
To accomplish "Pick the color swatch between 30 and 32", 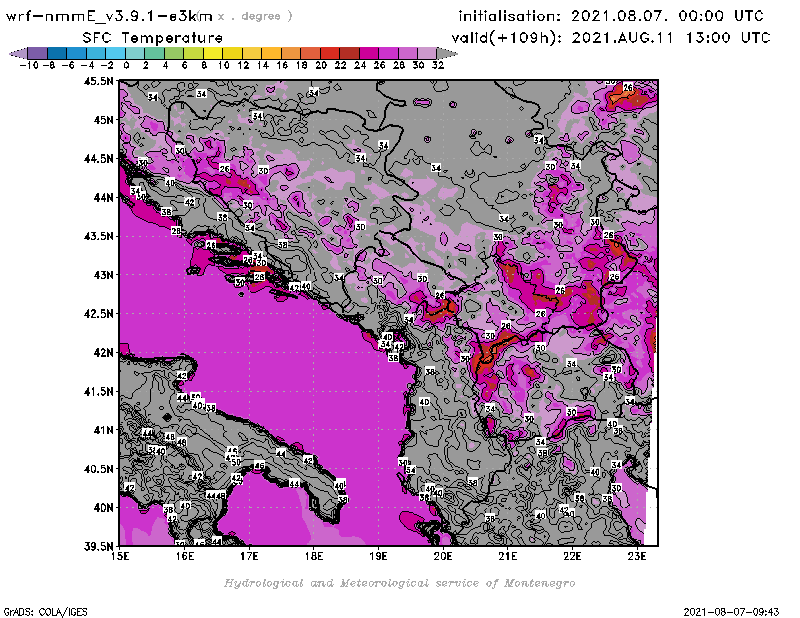I will 427,53.
